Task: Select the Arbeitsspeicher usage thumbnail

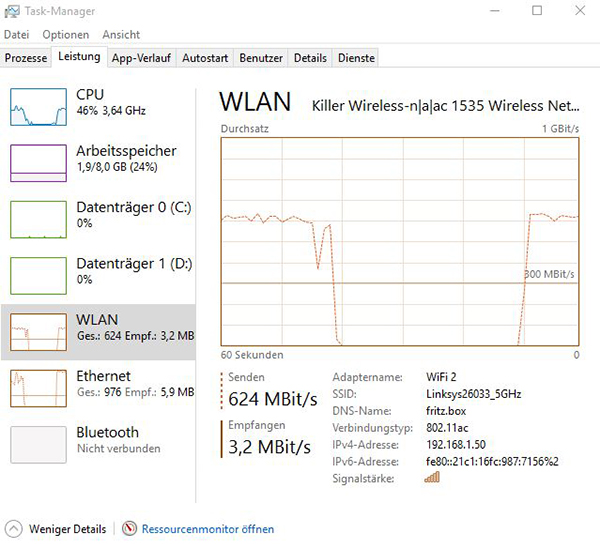Action: coord(38,163)
